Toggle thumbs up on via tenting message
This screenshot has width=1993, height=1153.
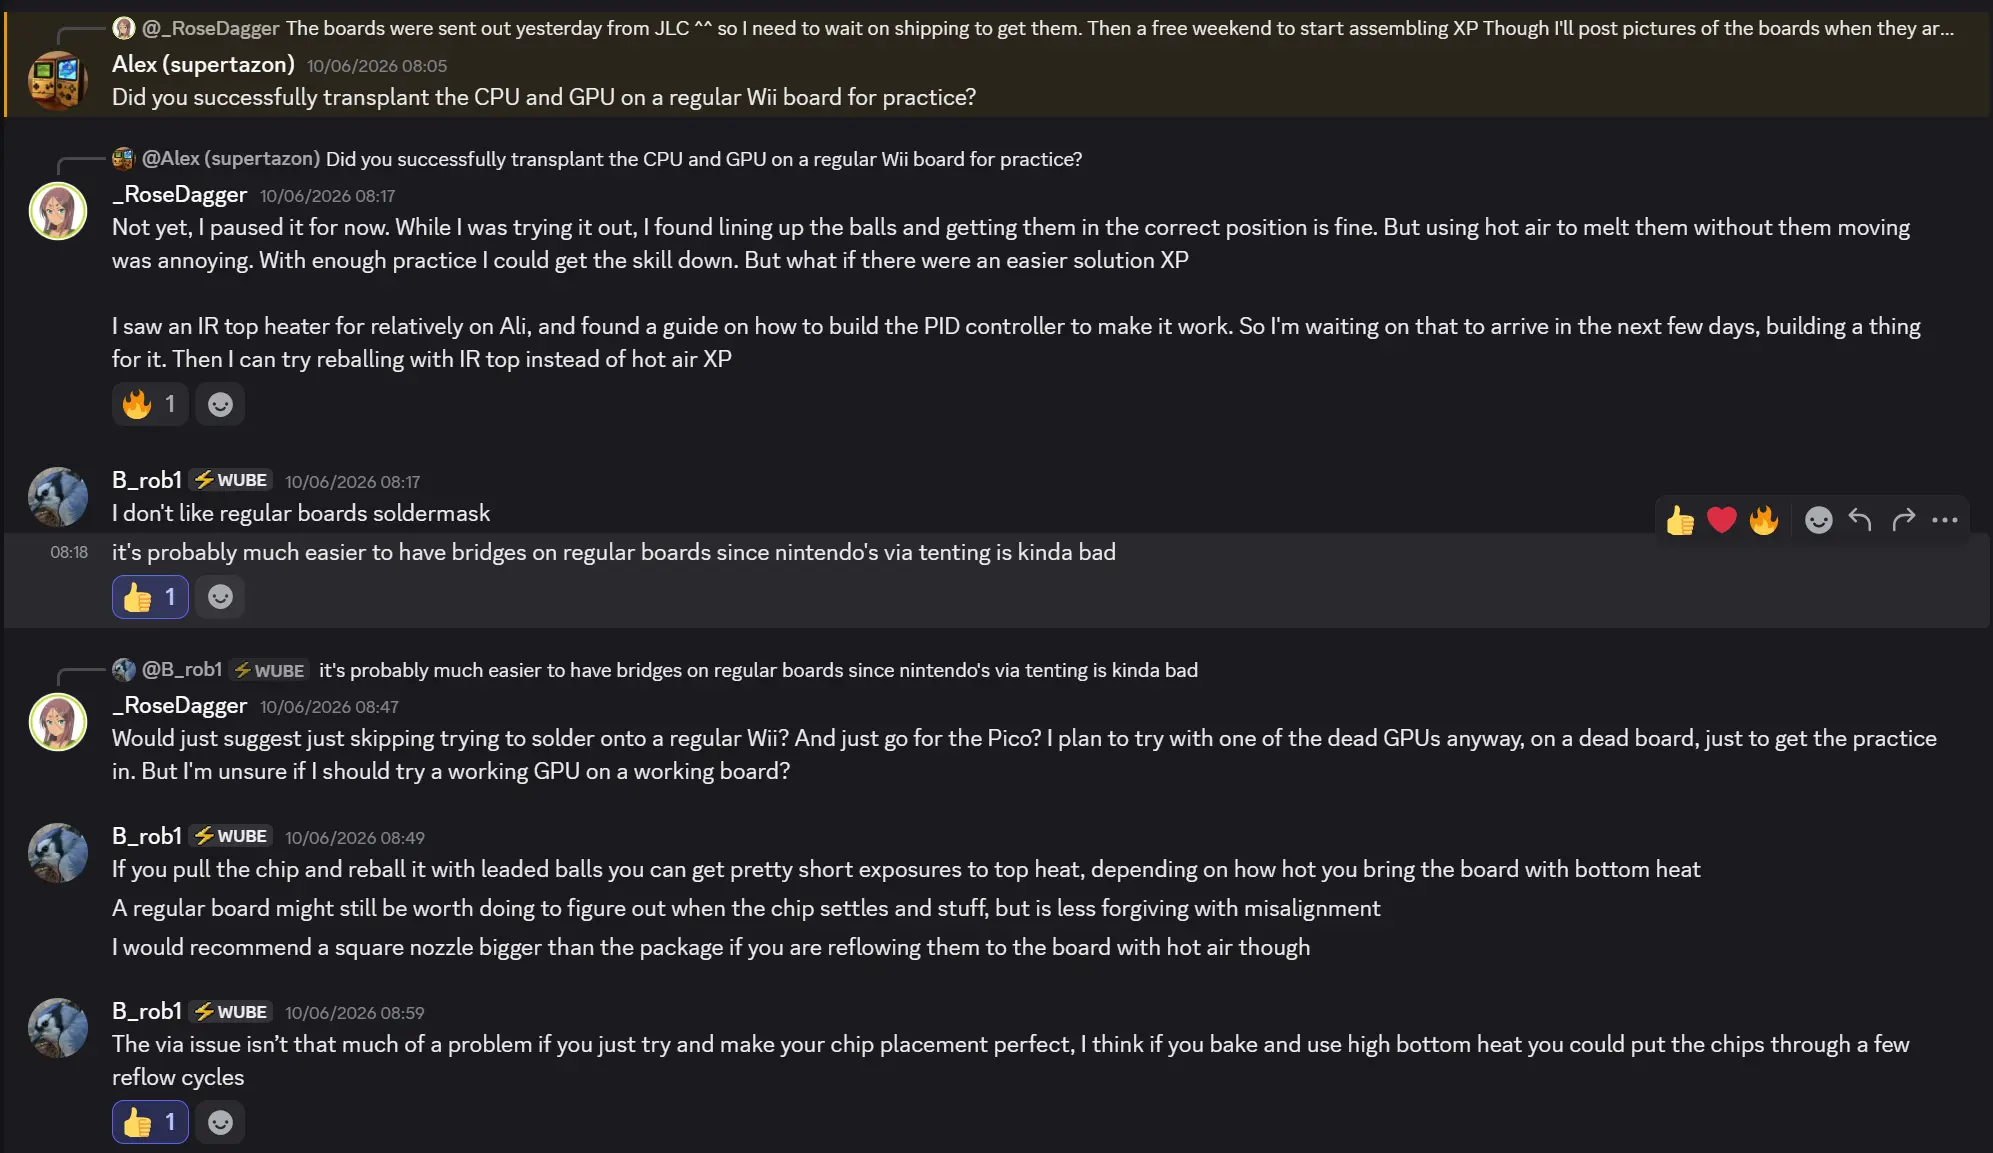(150, 597)
